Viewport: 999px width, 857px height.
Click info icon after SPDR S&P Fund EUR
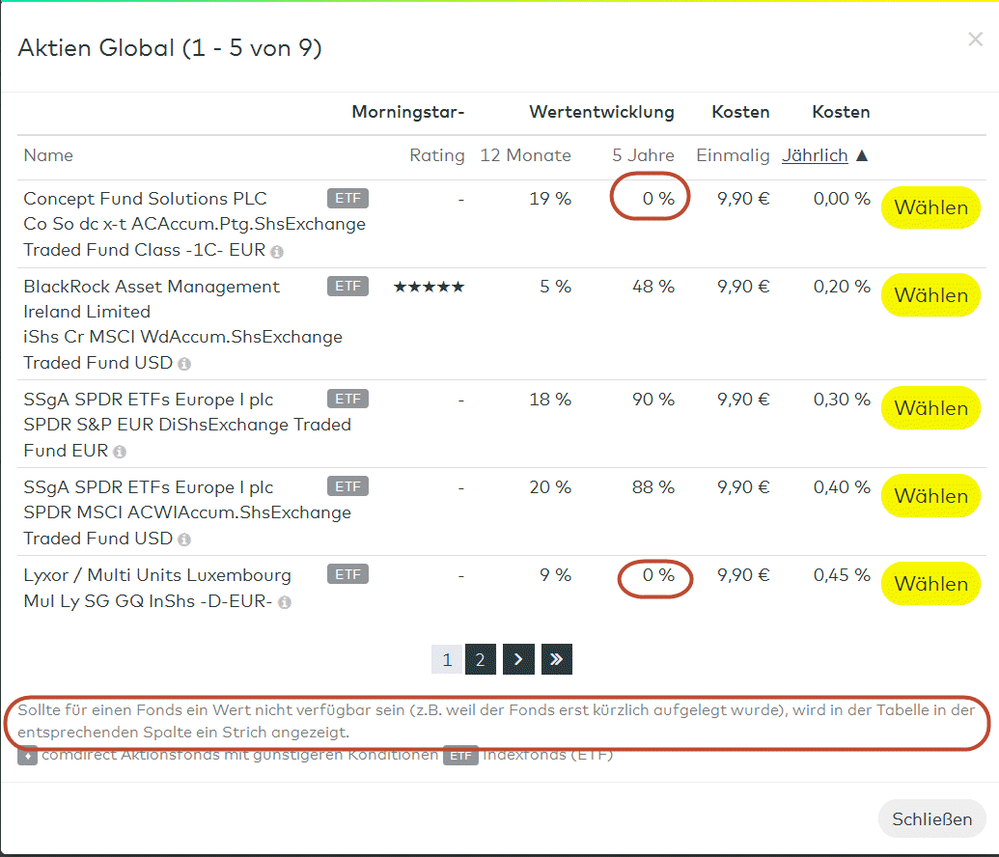point(120,452)
